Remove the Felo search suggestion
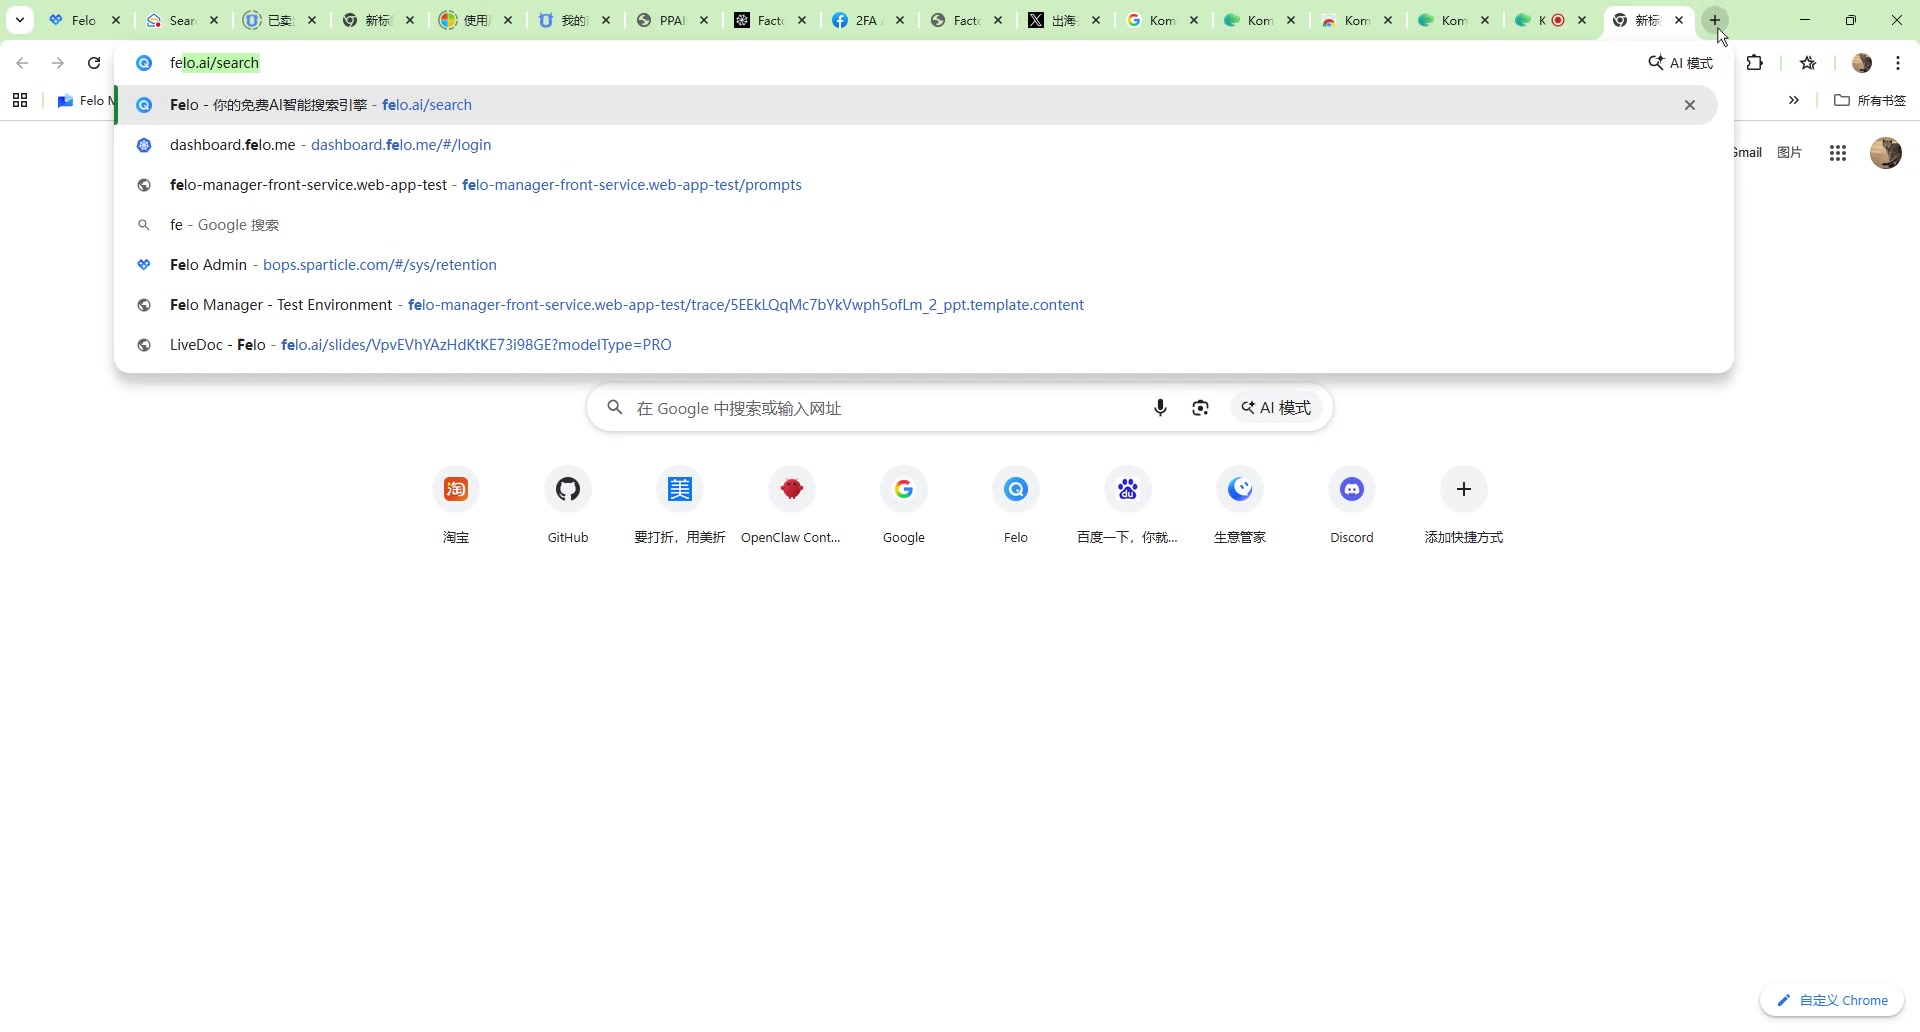 [x=1689, y=105]
